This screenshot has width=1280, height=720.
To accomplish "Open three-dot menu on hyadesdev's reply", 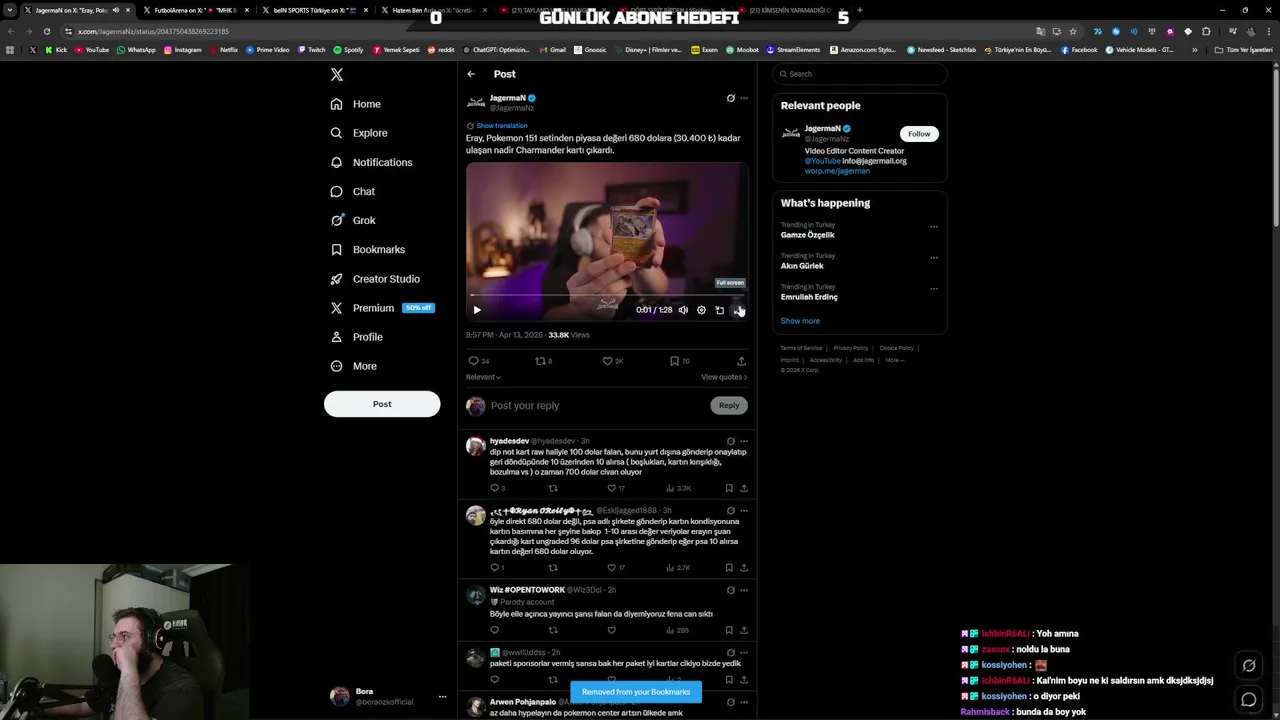I will 743,441.
